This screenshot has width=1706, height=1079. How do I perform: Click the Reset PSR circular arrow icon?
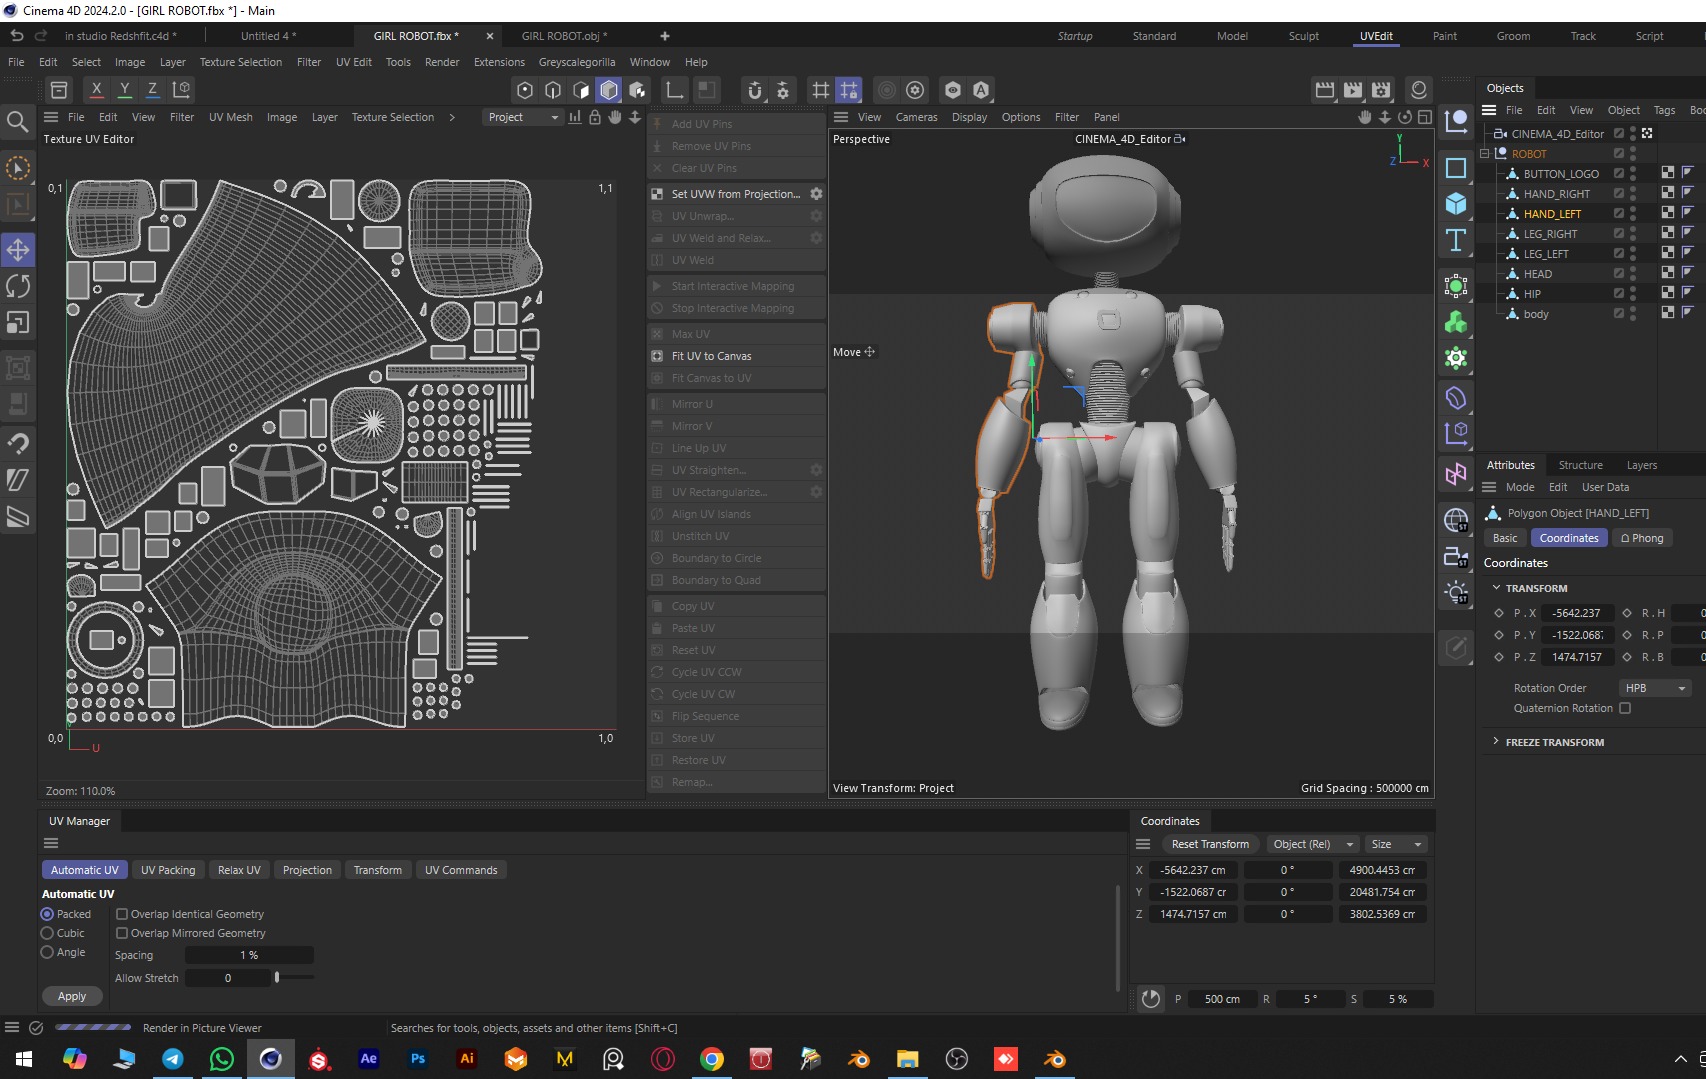[1151, 998]
